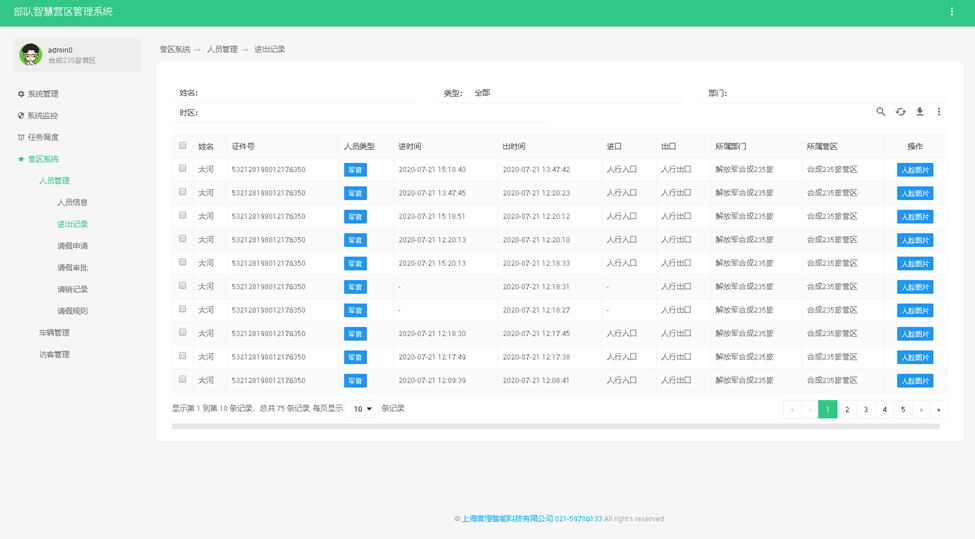Image resolution: width=975 pixels, height=539 pixels.
Task: Click the search magnifier icon above the table
Action: click(881, 112)
